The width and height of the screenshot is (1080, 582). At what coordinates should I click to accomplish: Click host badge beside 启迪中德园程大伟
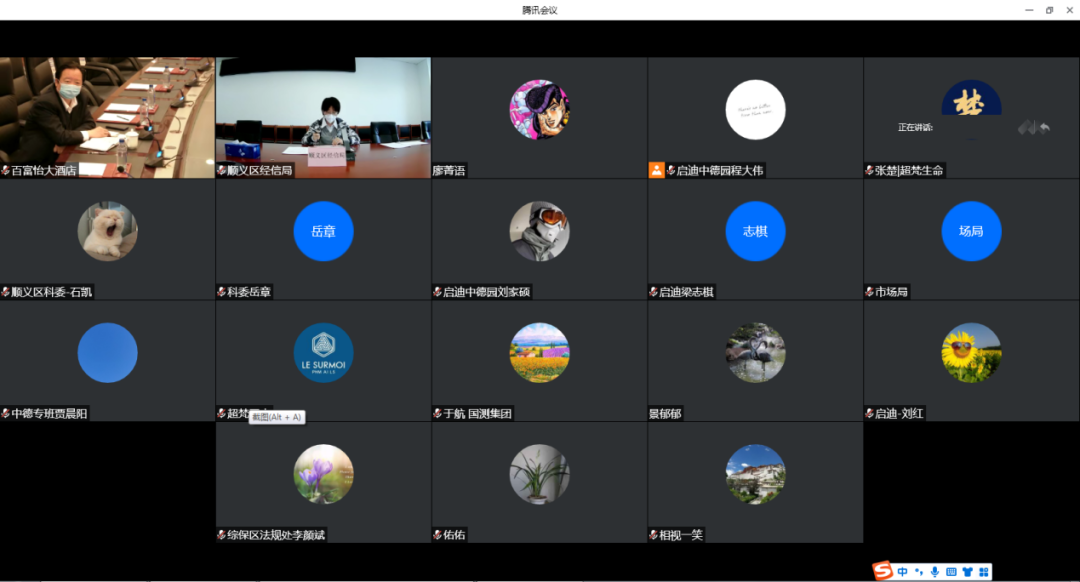656,170
